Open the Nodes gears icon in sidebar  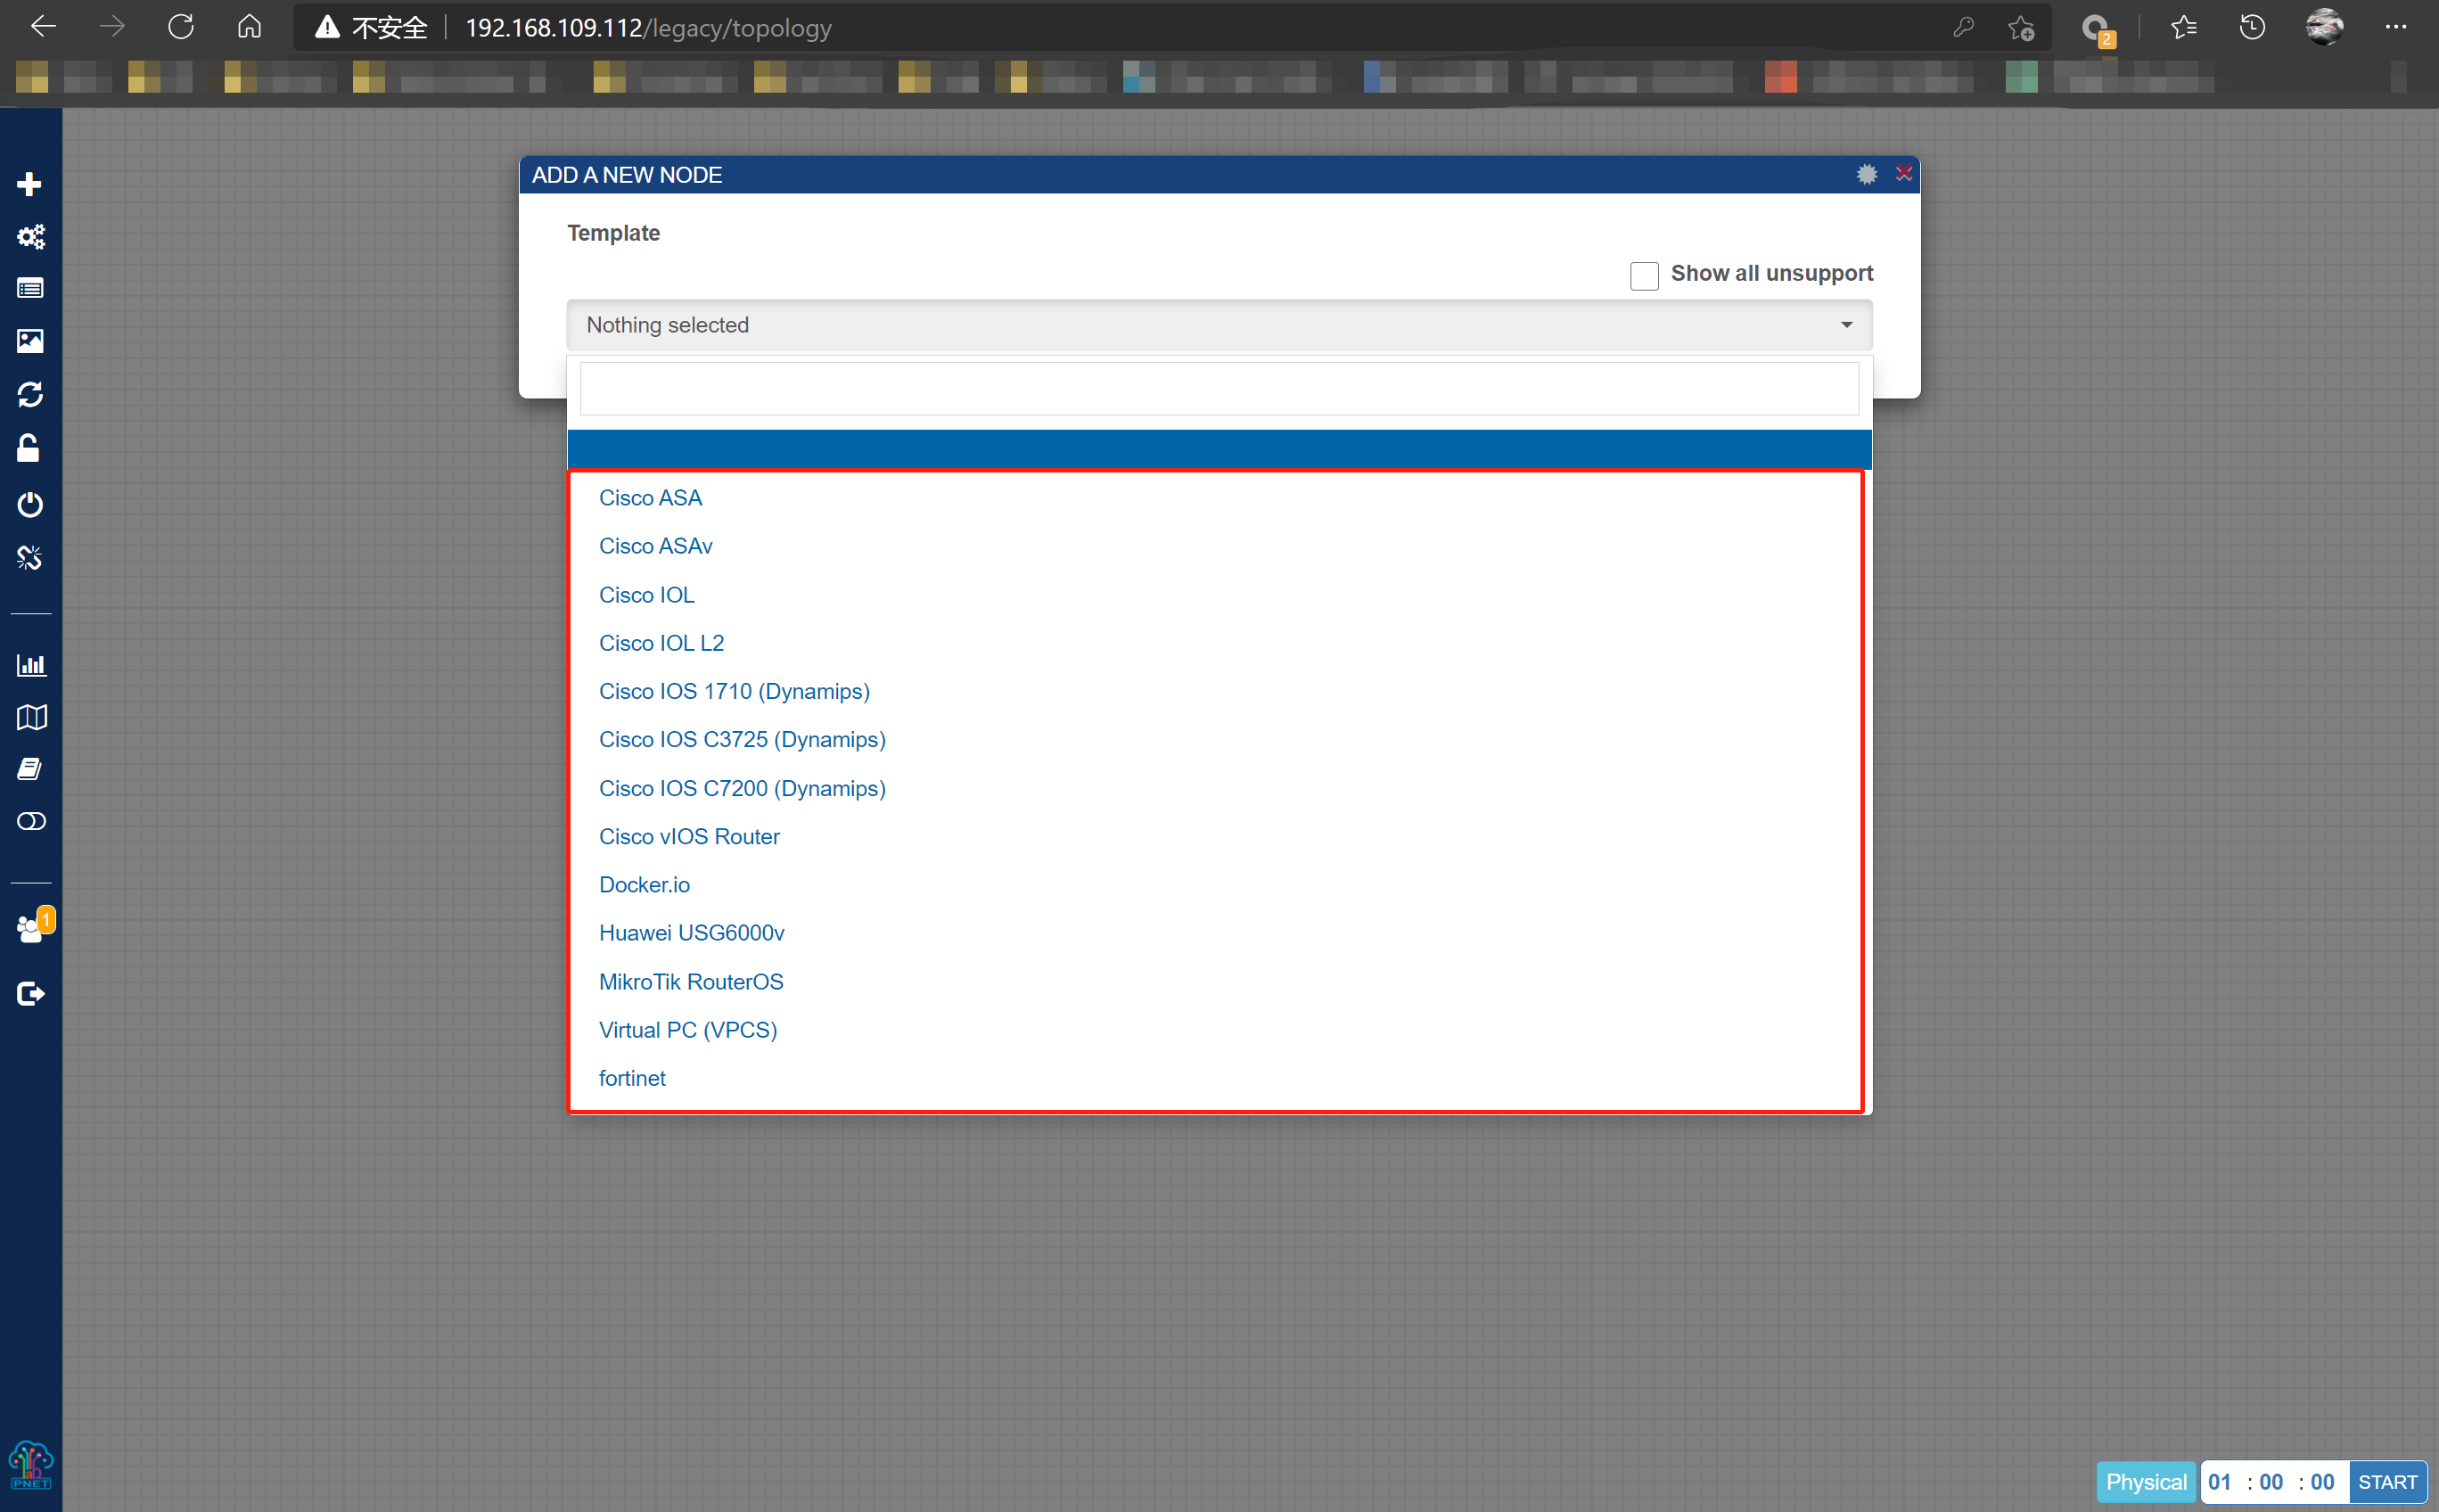(x=30, y=236)
